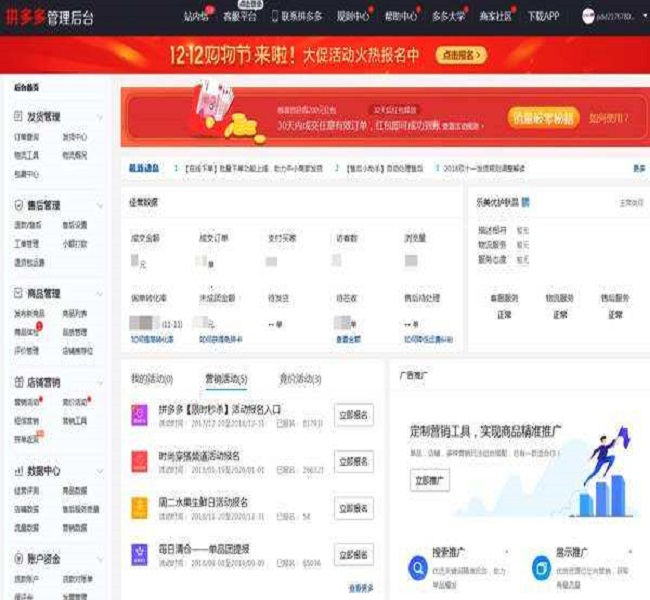Switch to 竞价活动(3) tab
This screenshot has width=650, height=600.
click(300, 379)
